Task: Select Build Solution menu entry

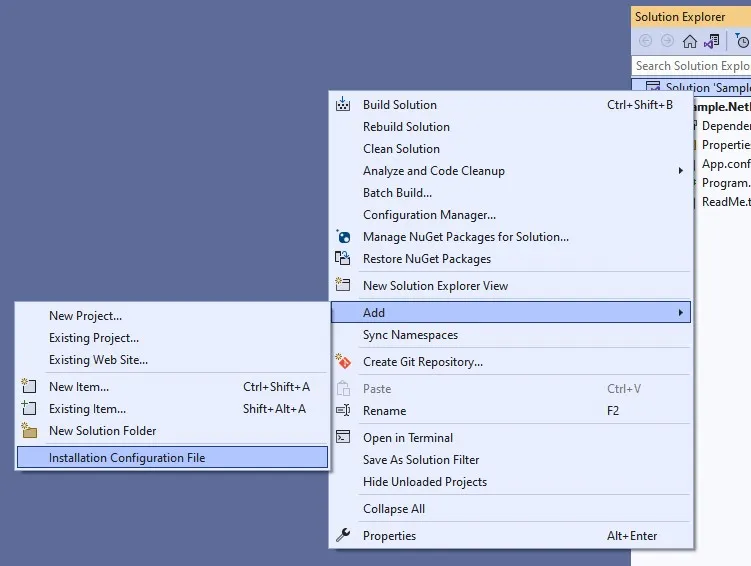Action: click(x=512, y=105)
